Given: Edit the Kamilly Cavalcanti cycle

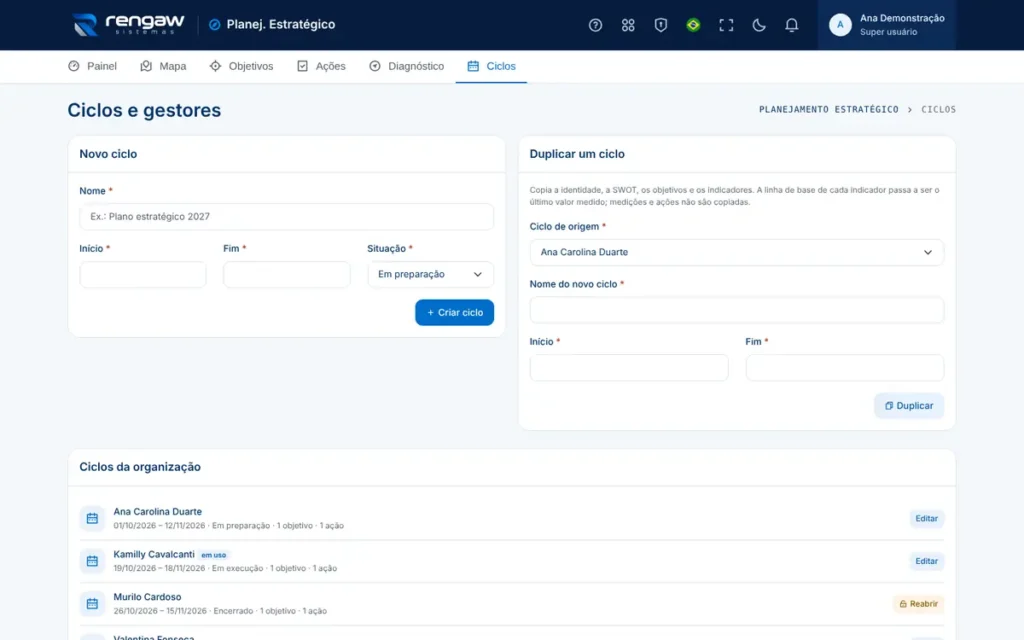Looking at the screenshot, I should coord(926,561).
